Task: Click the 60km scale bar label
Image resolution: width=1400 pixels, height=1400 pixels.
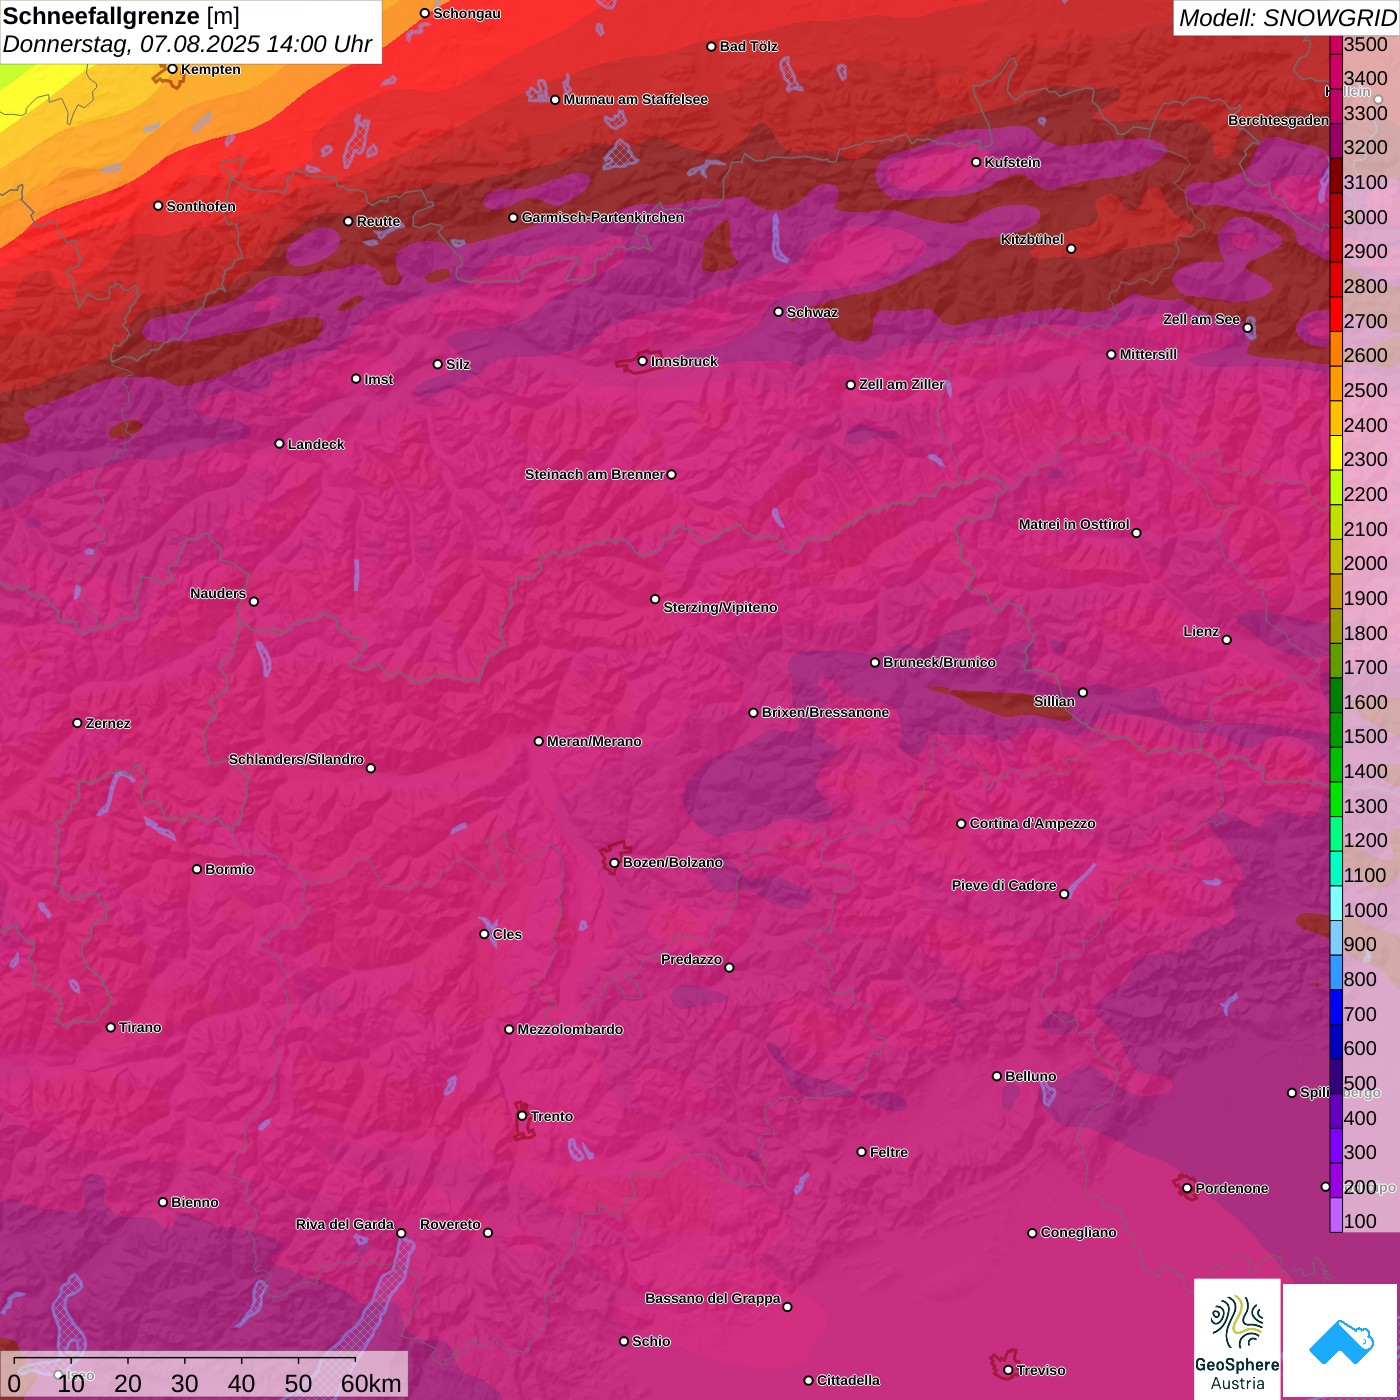Action: [x=371, y=1383]
